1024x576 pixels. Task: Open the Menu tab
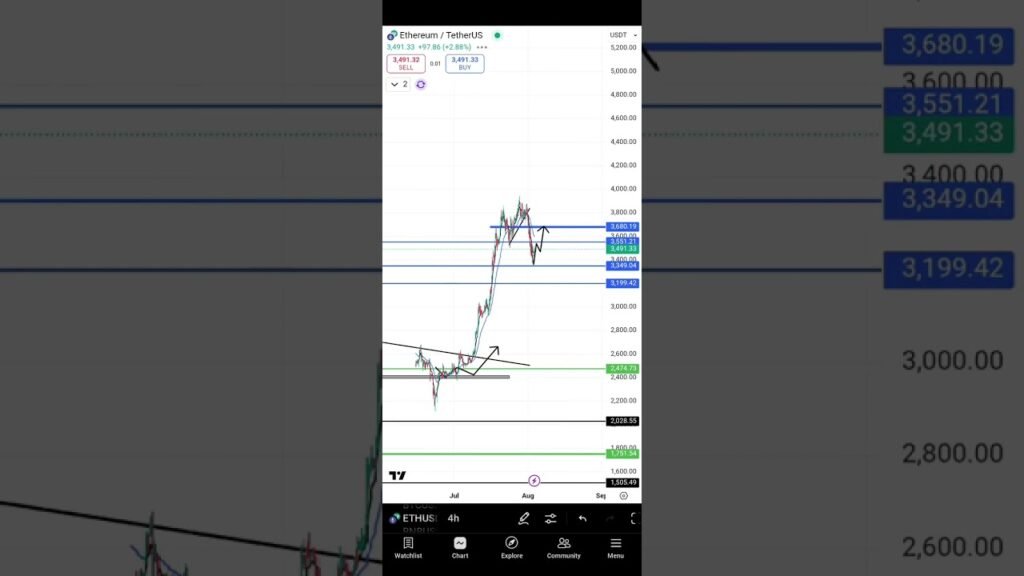615,548
